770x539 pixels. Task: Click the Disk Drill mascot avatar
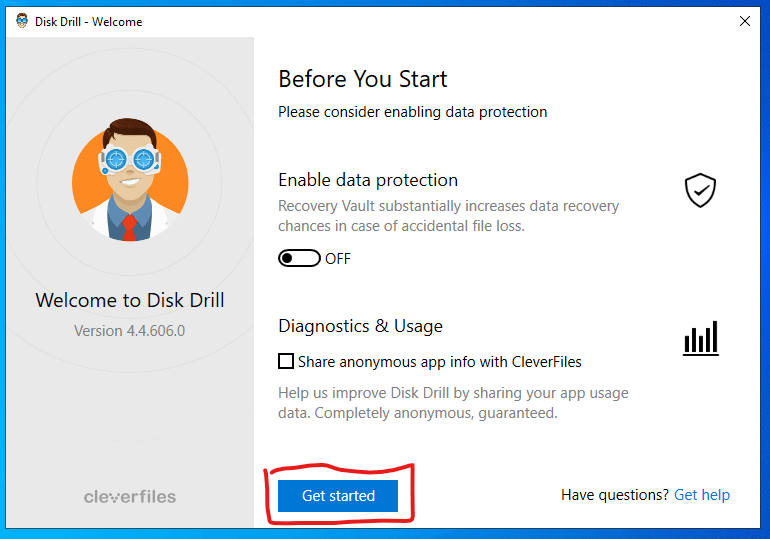point(130,179)
